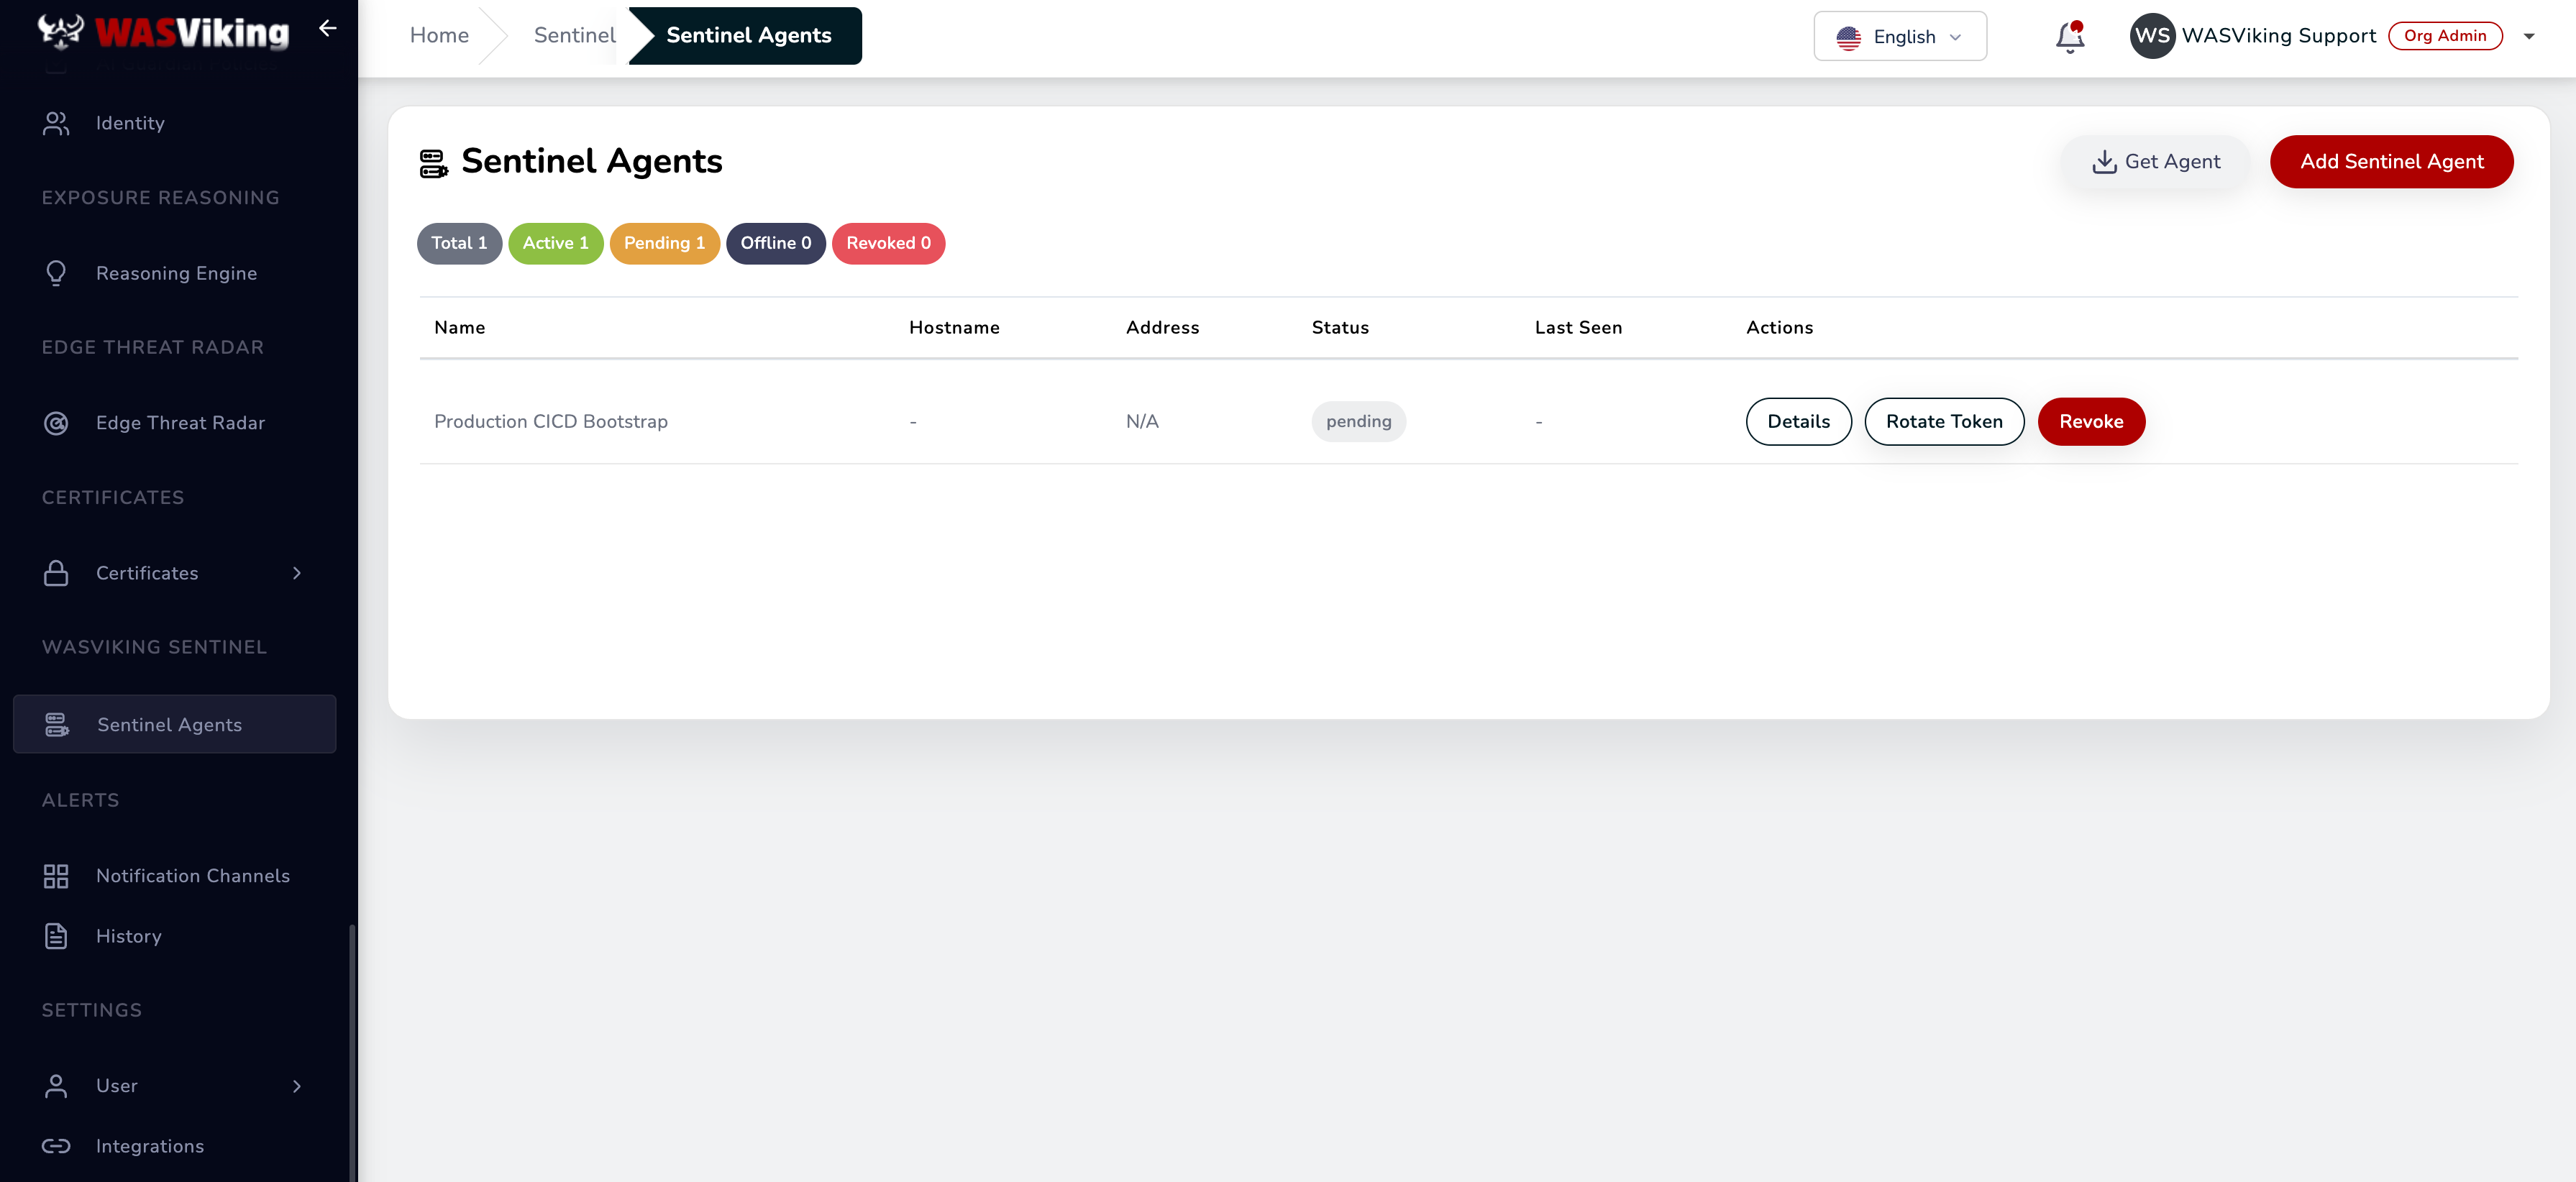Viewport: 2576px width, 1182px height.
Task: Click the red Revoke button
Action: pos(2091,422)
